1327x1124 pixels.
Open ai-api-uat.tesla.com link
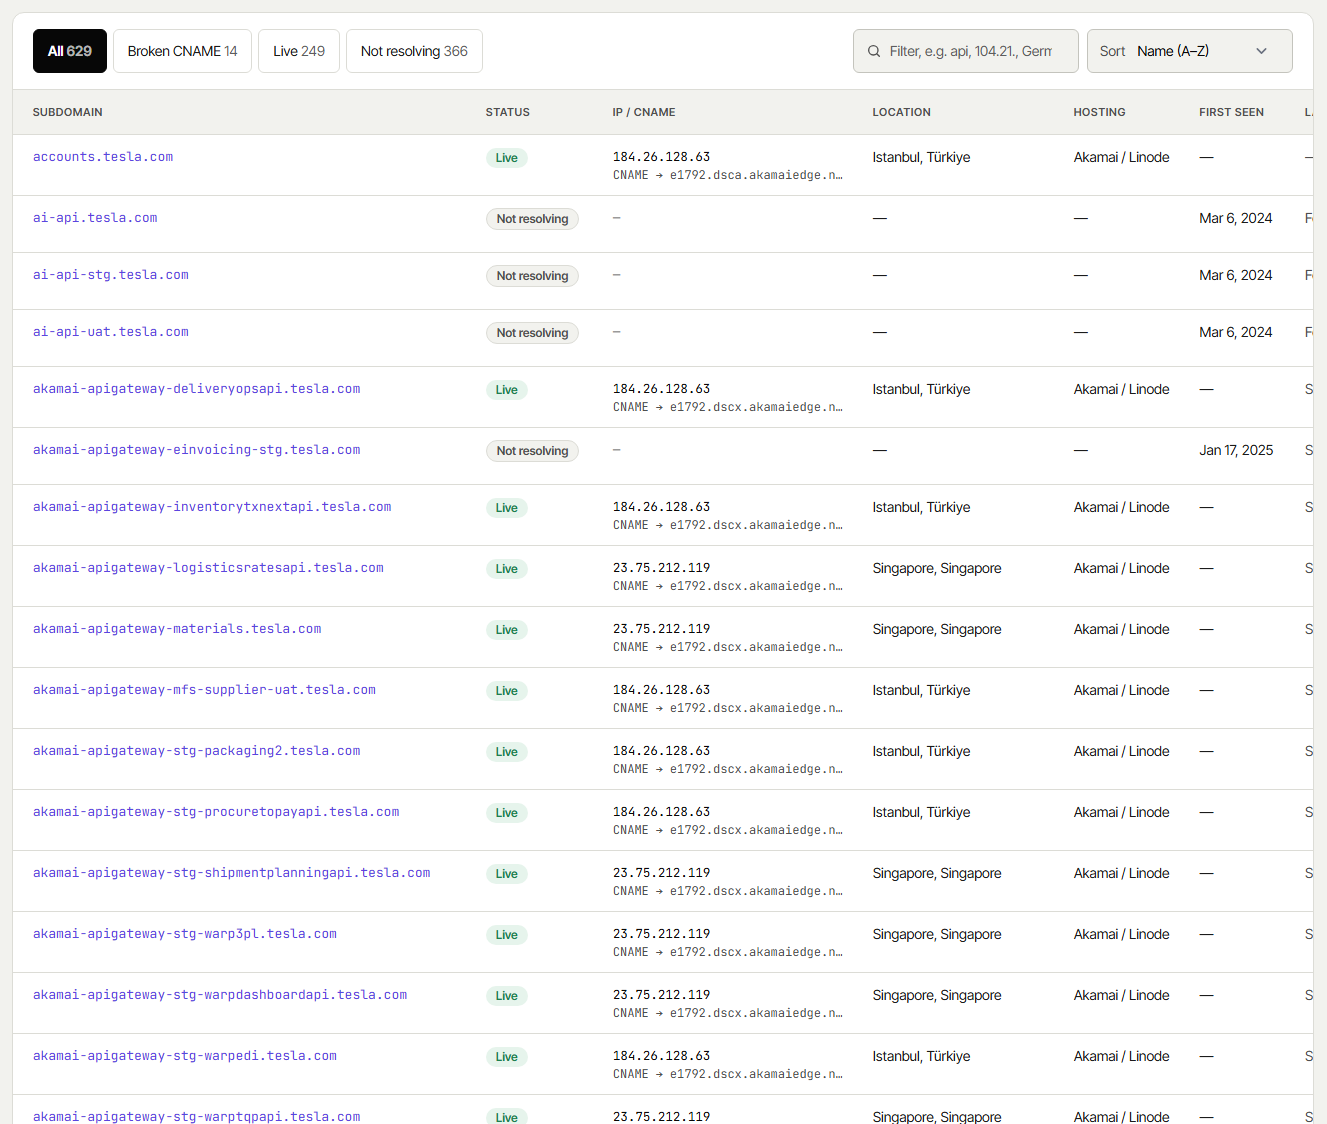pos(111,332)
